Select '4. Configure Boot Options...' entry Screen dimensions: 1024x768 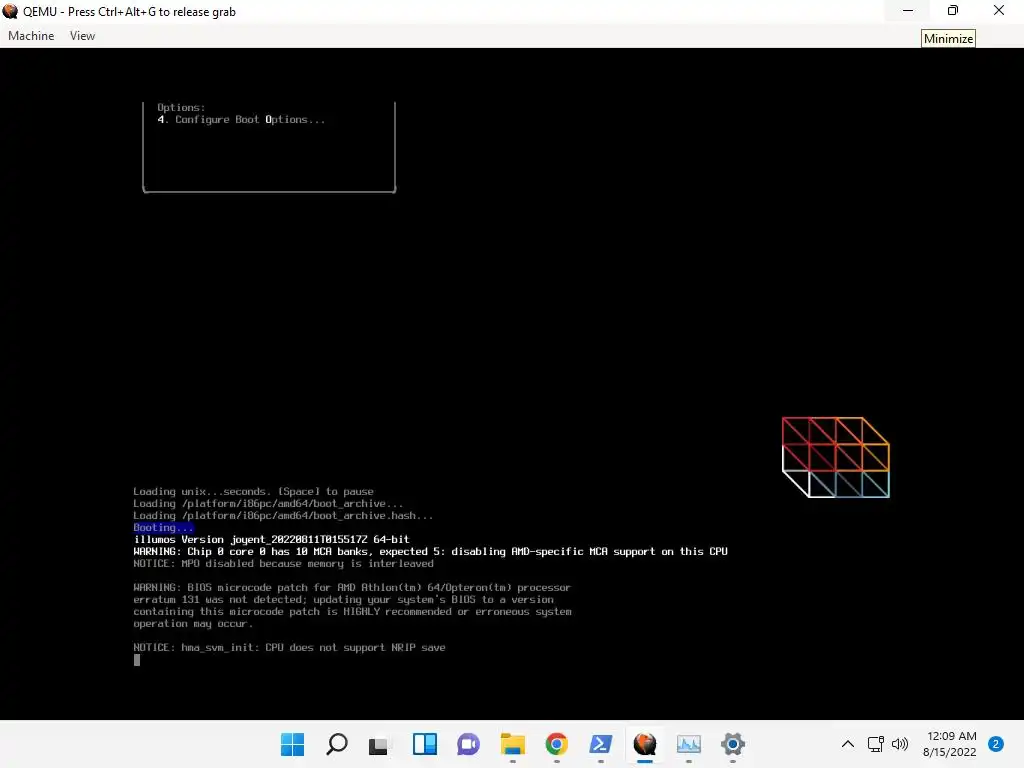241,120
